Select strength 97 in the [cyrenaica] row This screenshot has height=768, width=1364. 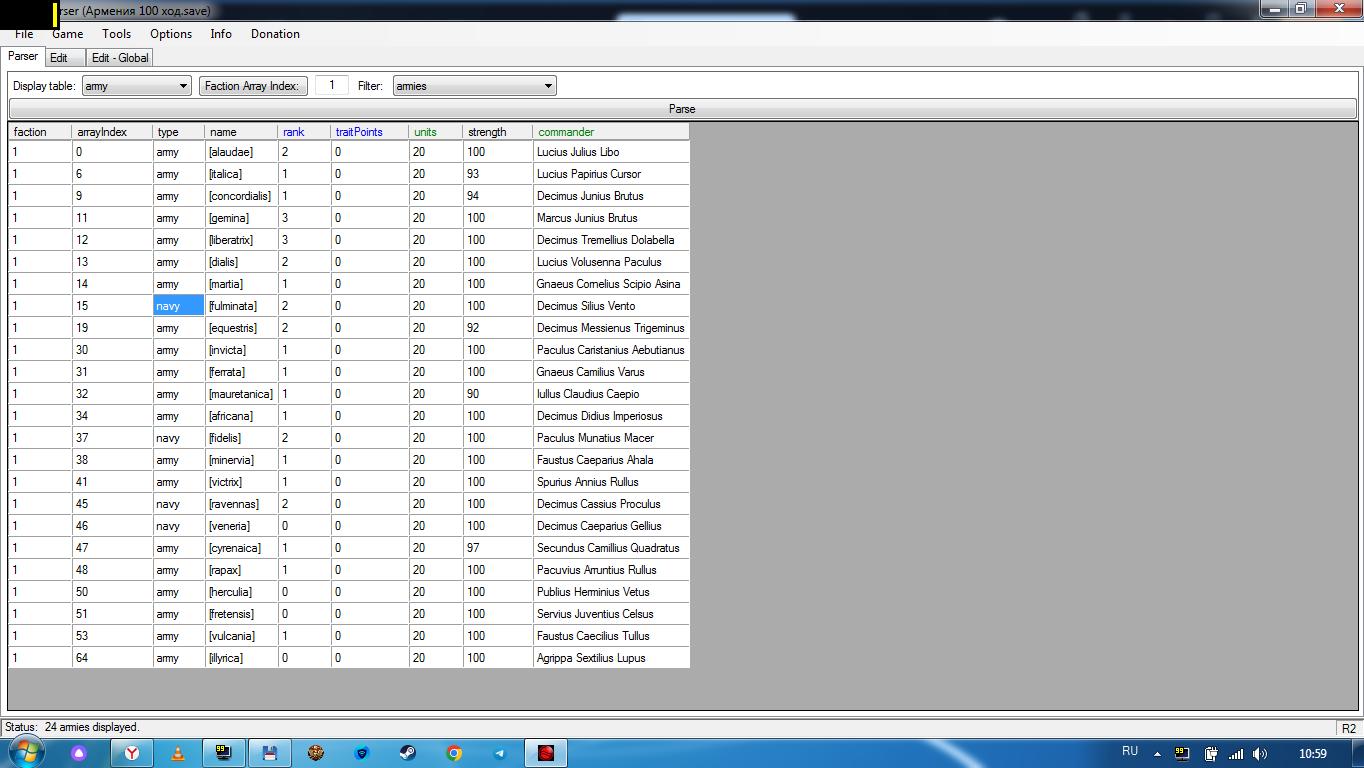click(x=497, y=548)
